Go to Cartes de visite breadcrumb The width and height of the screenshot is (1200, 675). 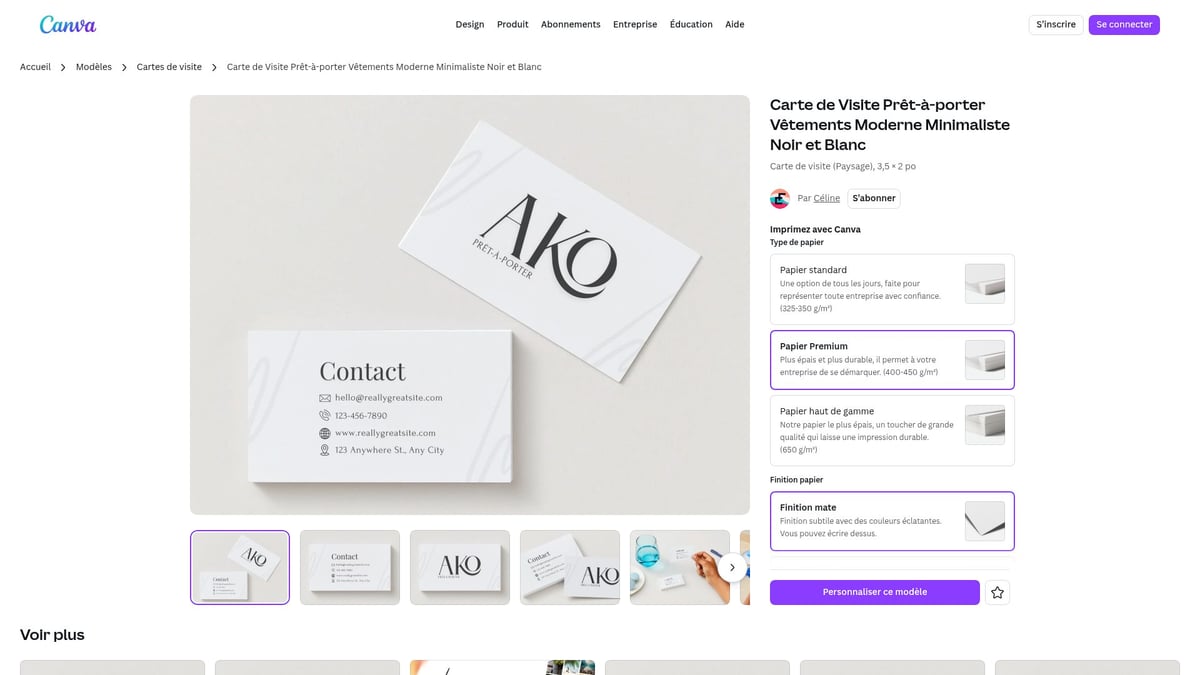pyautogui.click(x=169, y=67)
